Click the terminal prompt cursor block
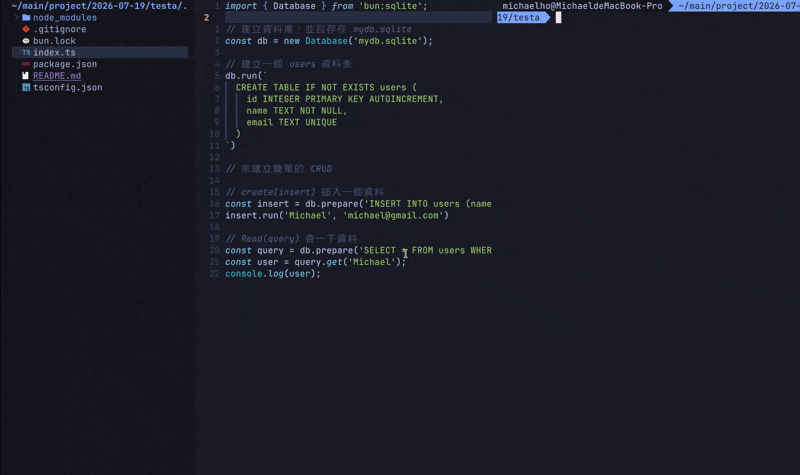Screen dimensions: 800x475 pyautogui.click(x=558, y=18)
